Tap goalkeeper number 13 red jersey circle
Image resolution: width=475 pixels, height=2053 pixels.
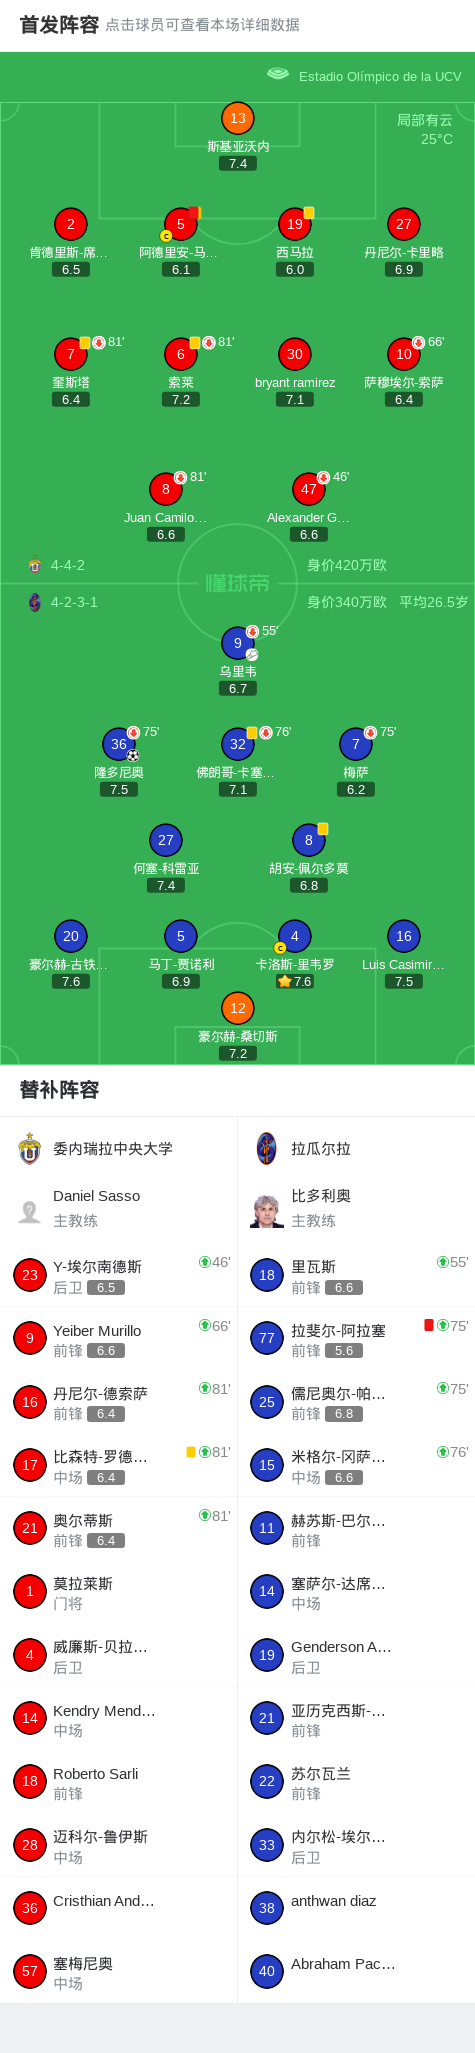[238, 118]
